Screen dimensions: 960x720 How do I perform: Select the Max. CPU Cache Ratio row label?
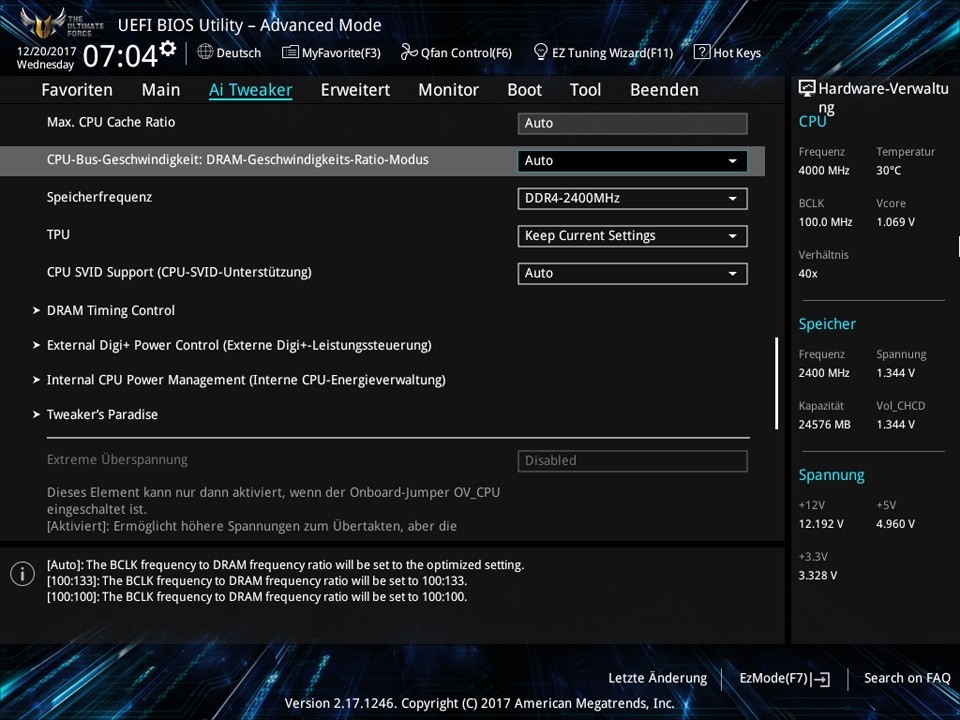(x=111, y=122)
